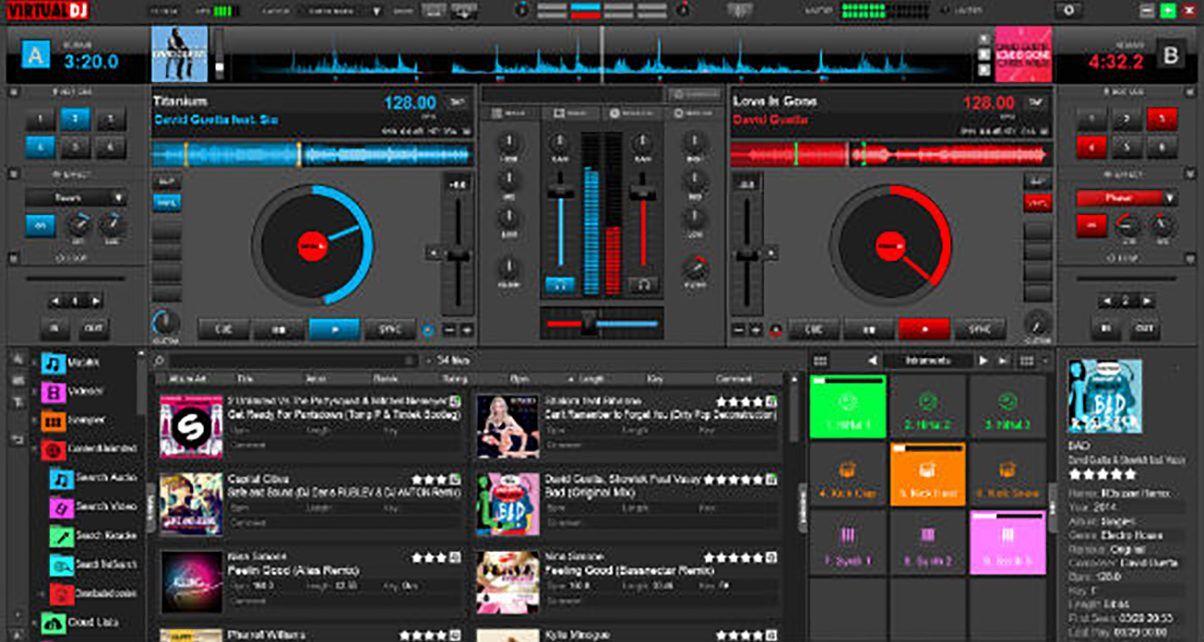Open Search Karaoke in the sidebar
1204x642 pixels.
pos(95,538)
